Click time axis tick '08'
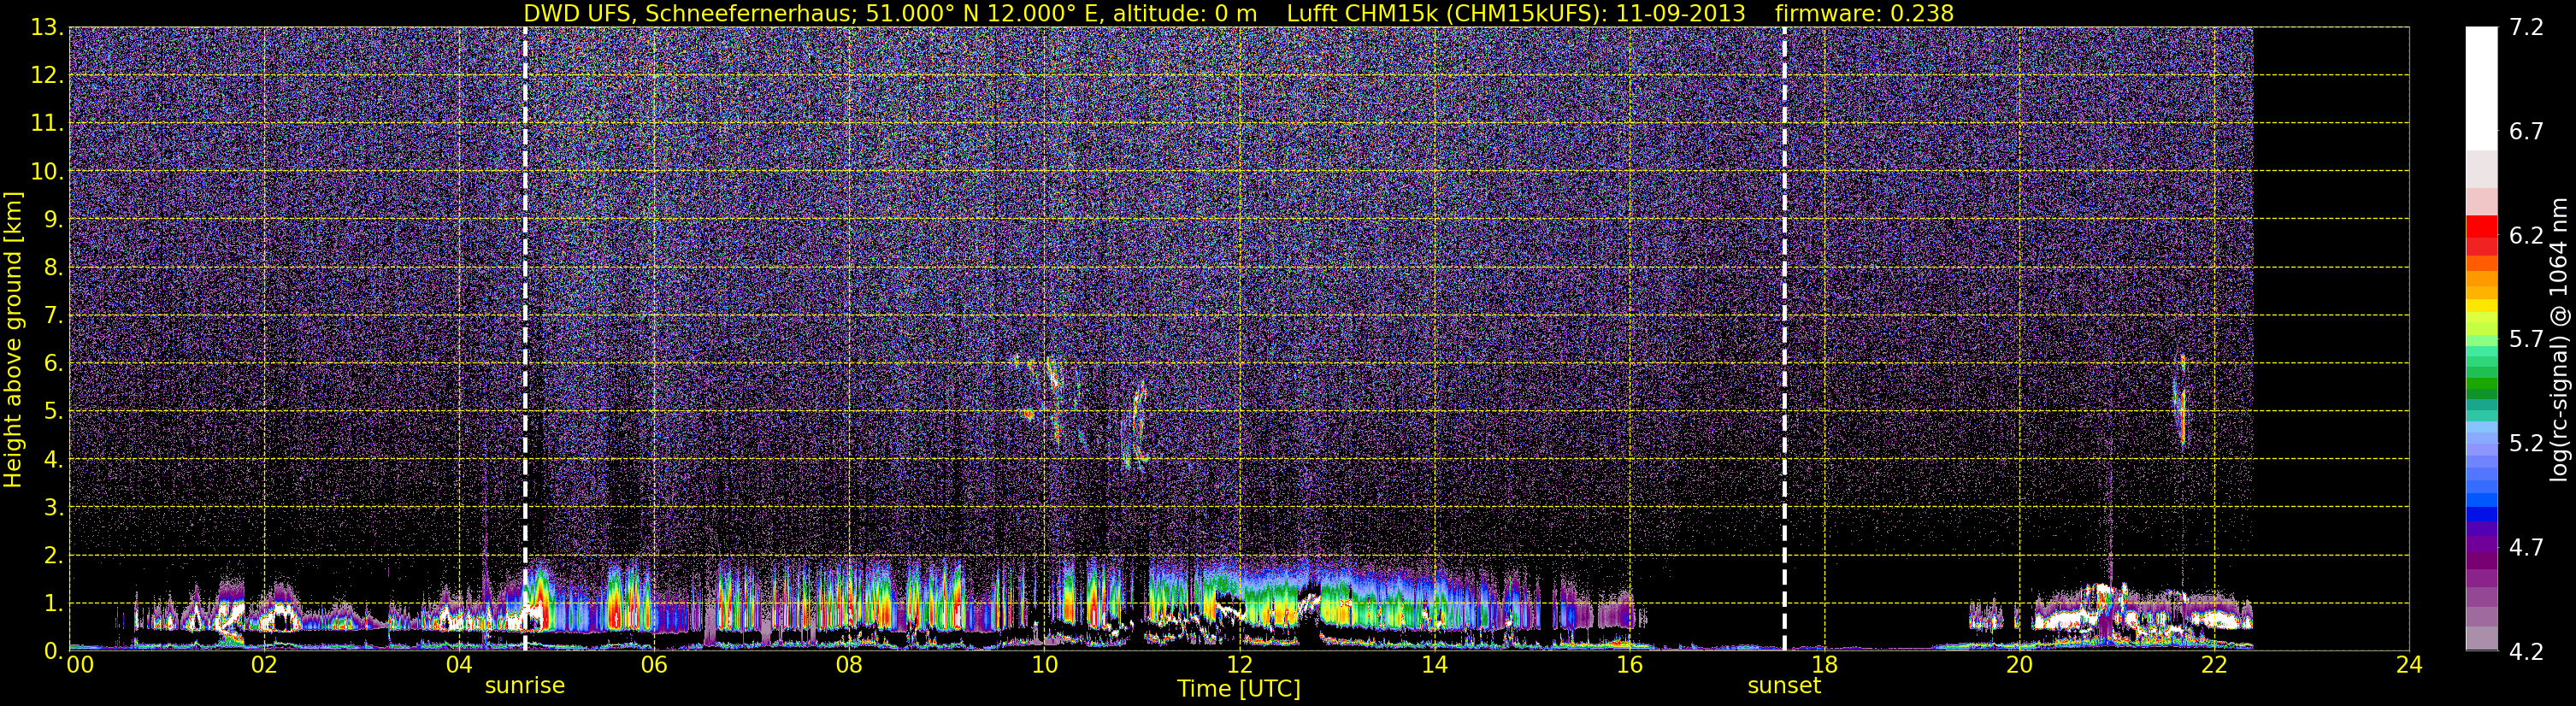 [x=849, y=665]
